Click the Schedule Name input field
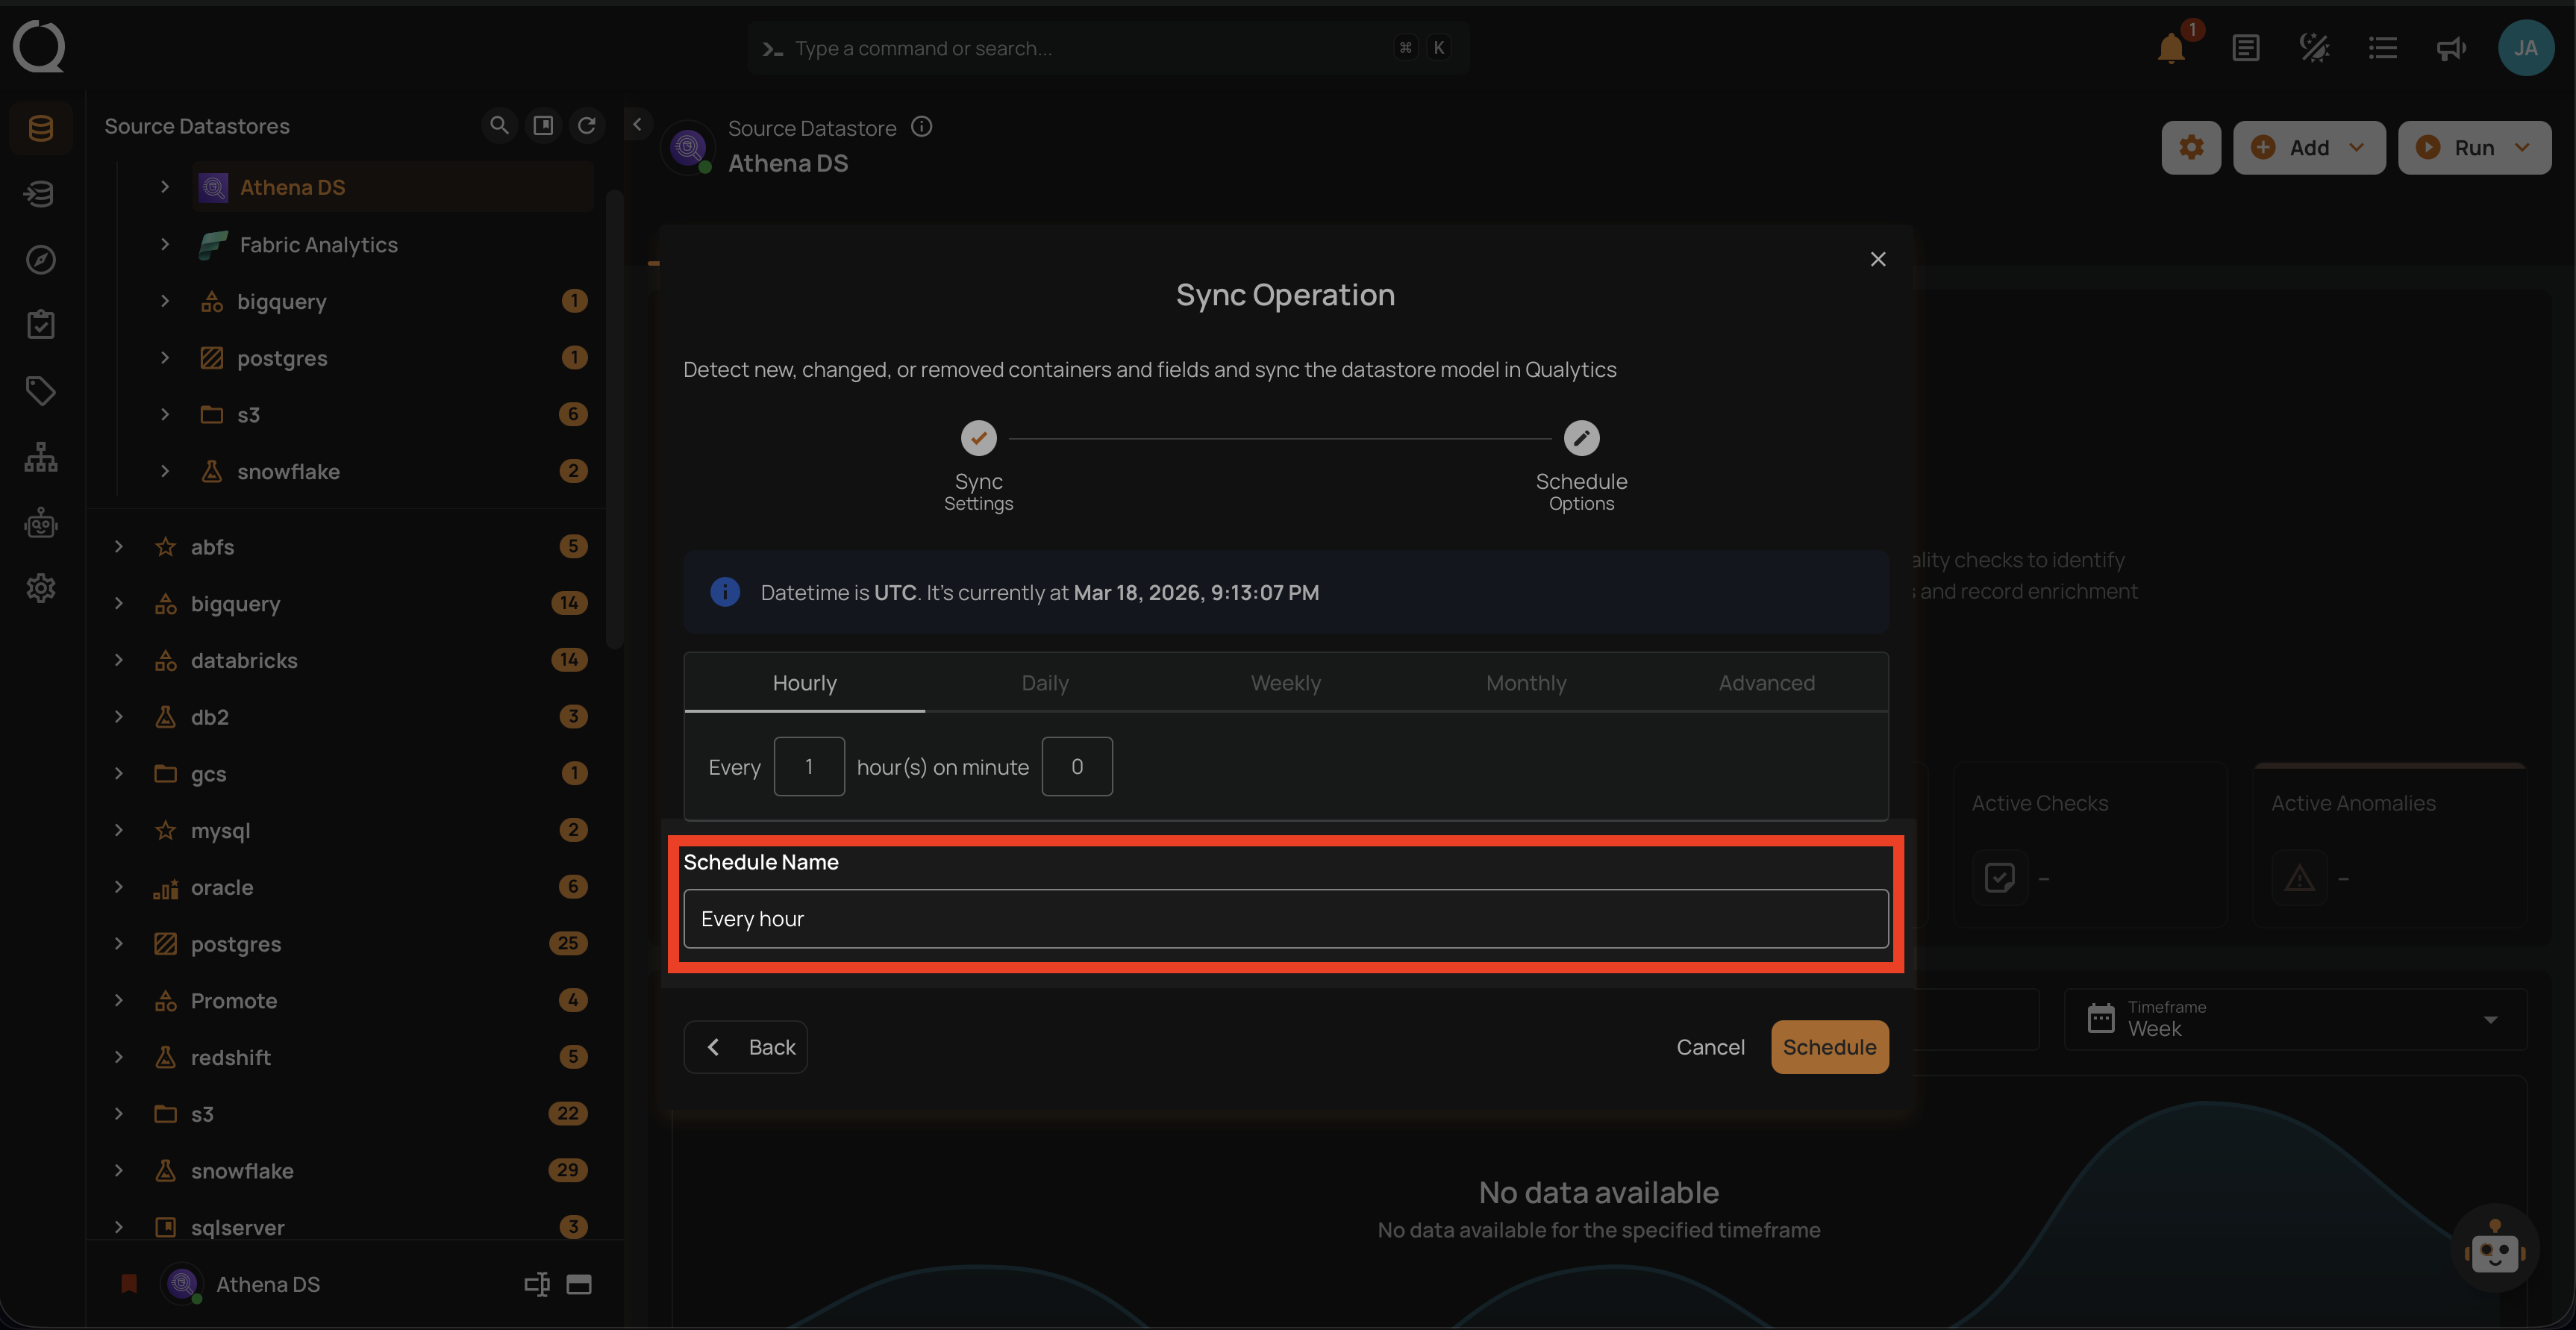 pyautogui.click(x=1286, y=919)
